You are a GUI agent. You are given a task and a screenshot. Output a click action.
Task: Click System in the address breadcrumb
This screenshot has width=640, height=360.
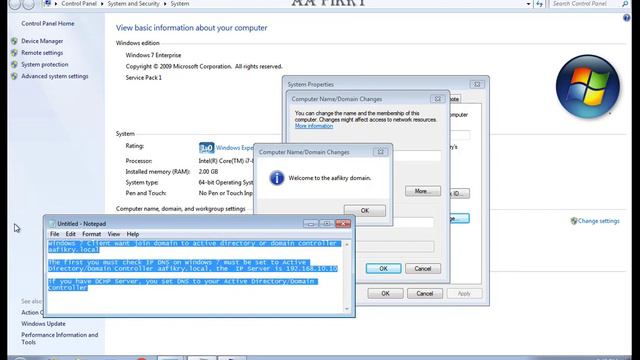[x=180, y=4]
